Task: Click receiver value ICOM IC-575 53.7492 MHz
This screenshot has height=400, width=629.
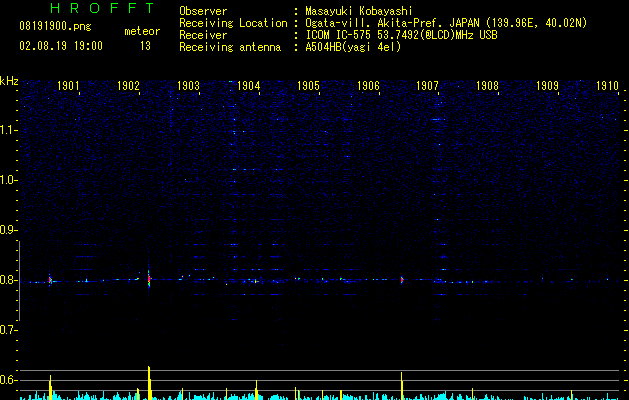Action: [x=401, y=35]
